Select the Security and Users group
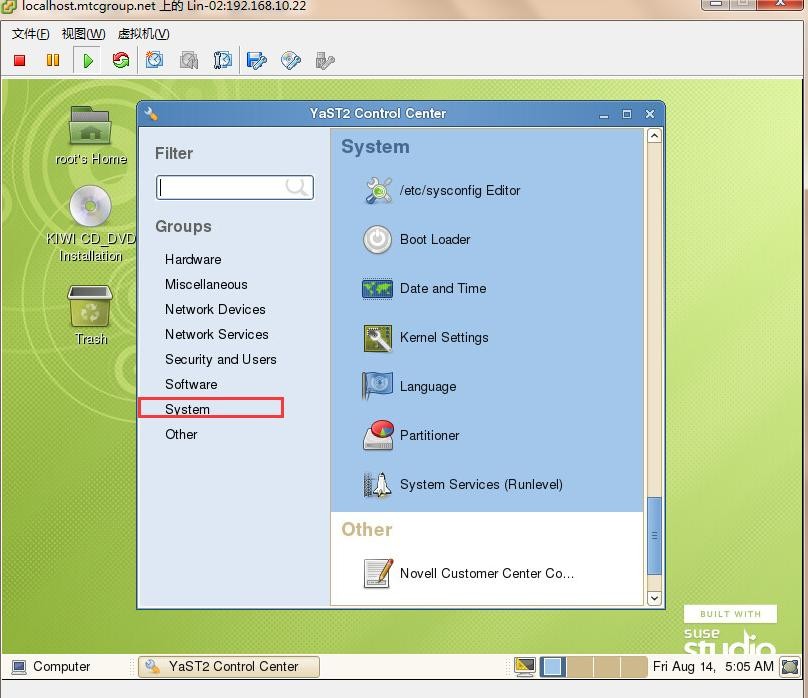This screenshot has height=698, width=808. 221,360
